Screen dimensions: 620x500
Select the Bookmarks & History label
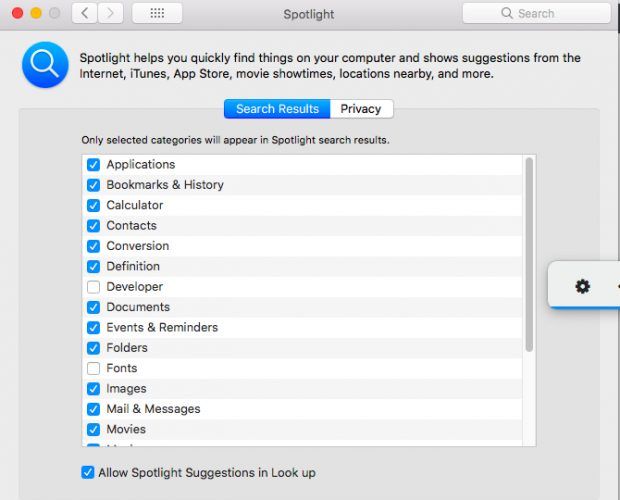(165, 185)
